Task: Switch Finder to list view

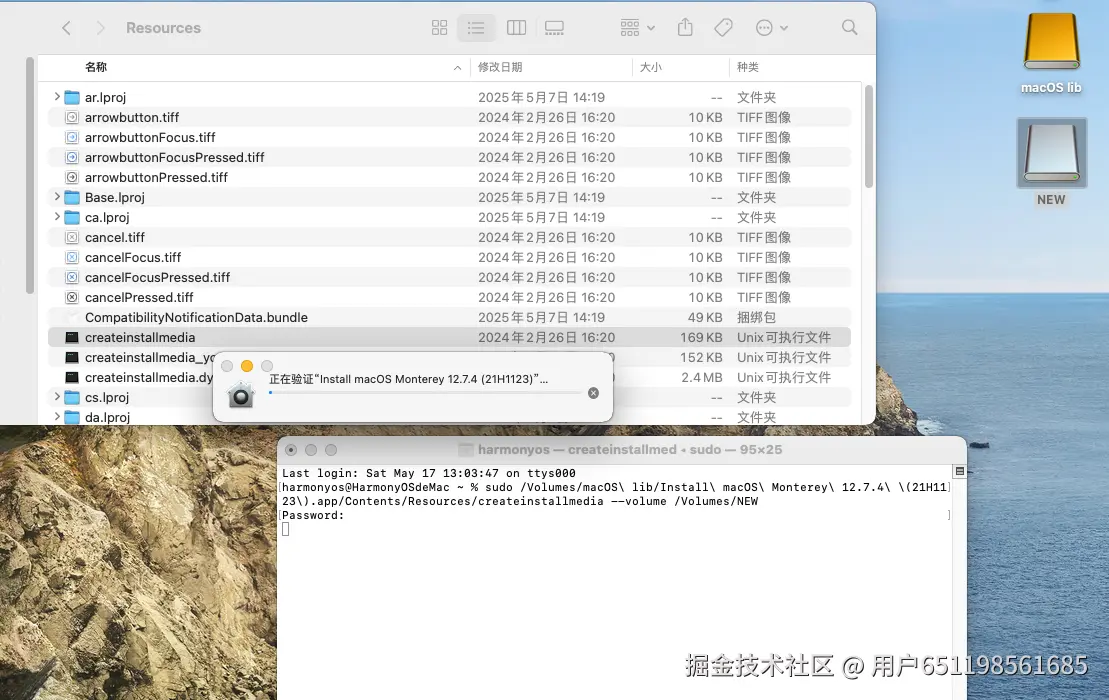Action: coord(476,28)
